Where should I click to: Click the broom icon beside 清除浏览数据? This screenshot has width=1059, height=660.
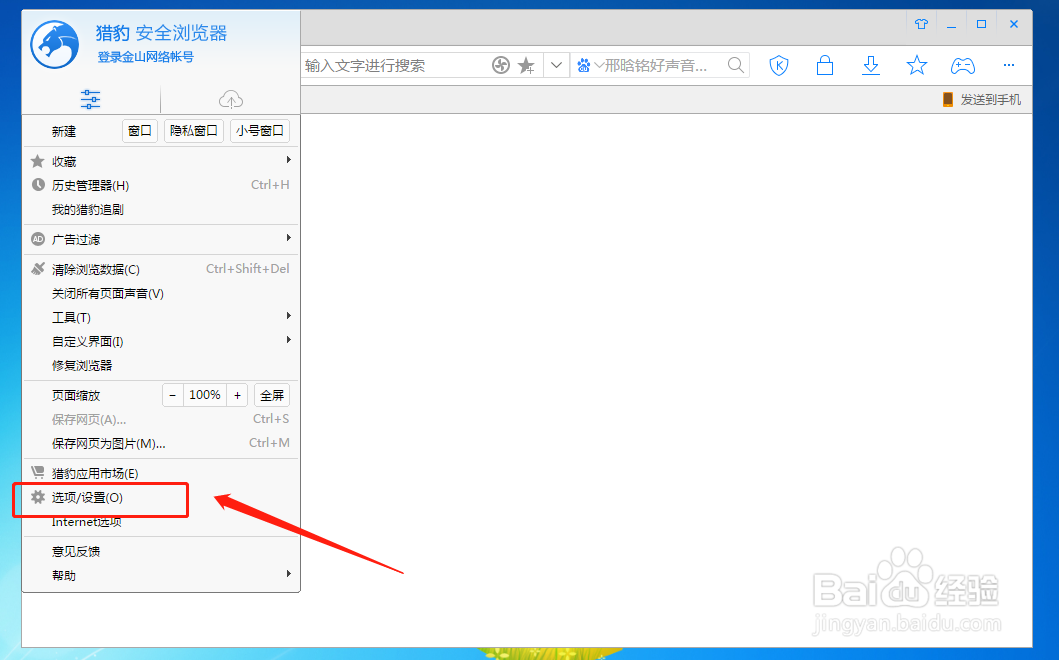(x=38, y=269)
